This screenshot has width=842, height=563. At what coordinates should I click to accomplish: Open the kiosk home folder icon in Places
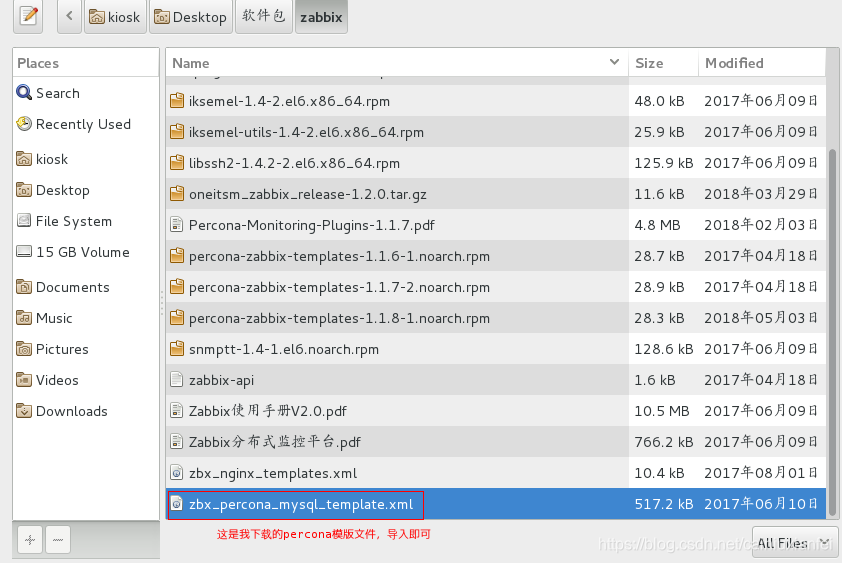pyautogui.click(x=24, y=159)
